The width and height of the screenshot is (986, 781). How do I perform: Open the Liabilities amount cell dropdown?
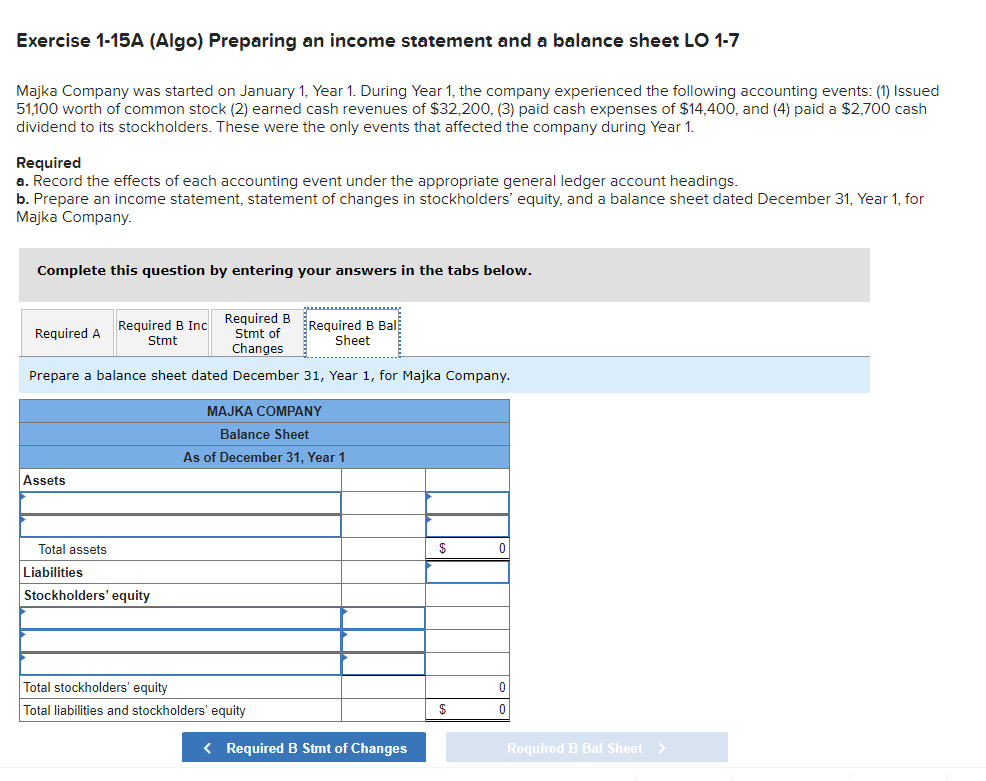pos(467,571)
